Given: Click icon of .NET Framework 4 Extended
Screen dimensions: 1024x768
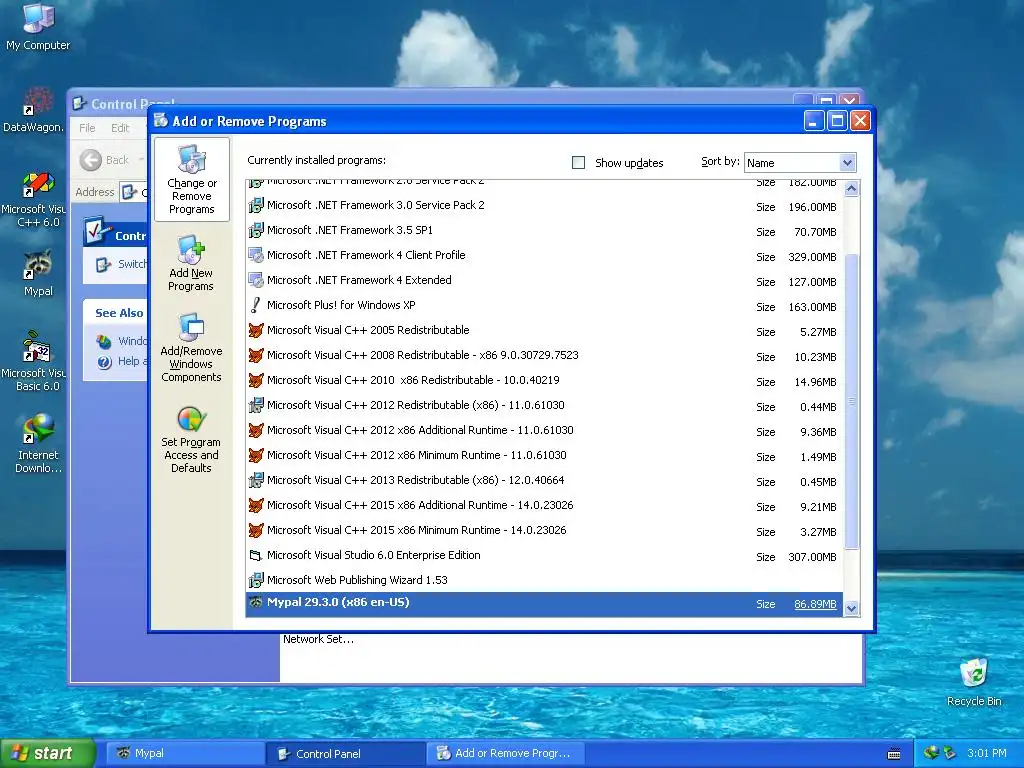Looking at the screenshot, I should (256, 280).
